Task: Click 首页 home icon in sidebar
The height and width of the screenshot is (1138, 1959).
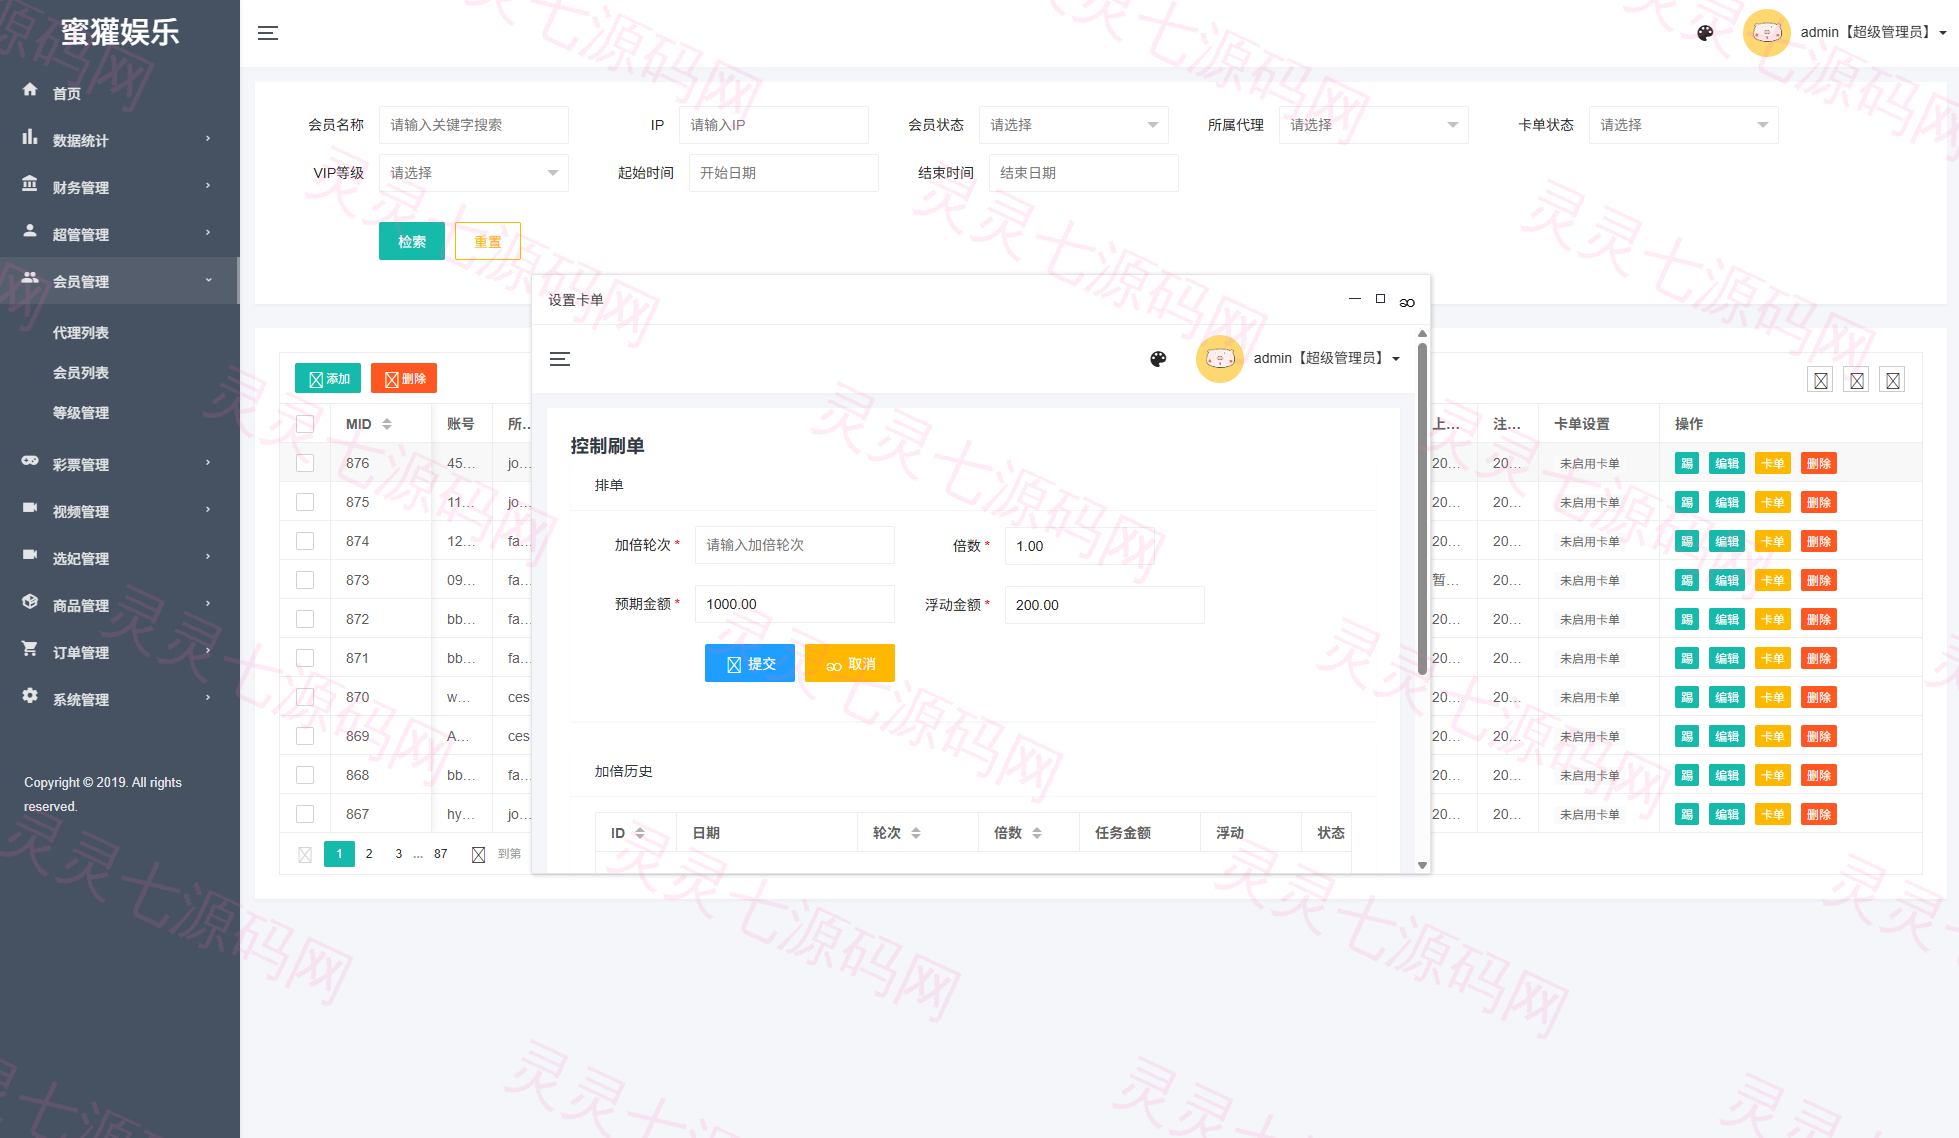Action: 30,90
